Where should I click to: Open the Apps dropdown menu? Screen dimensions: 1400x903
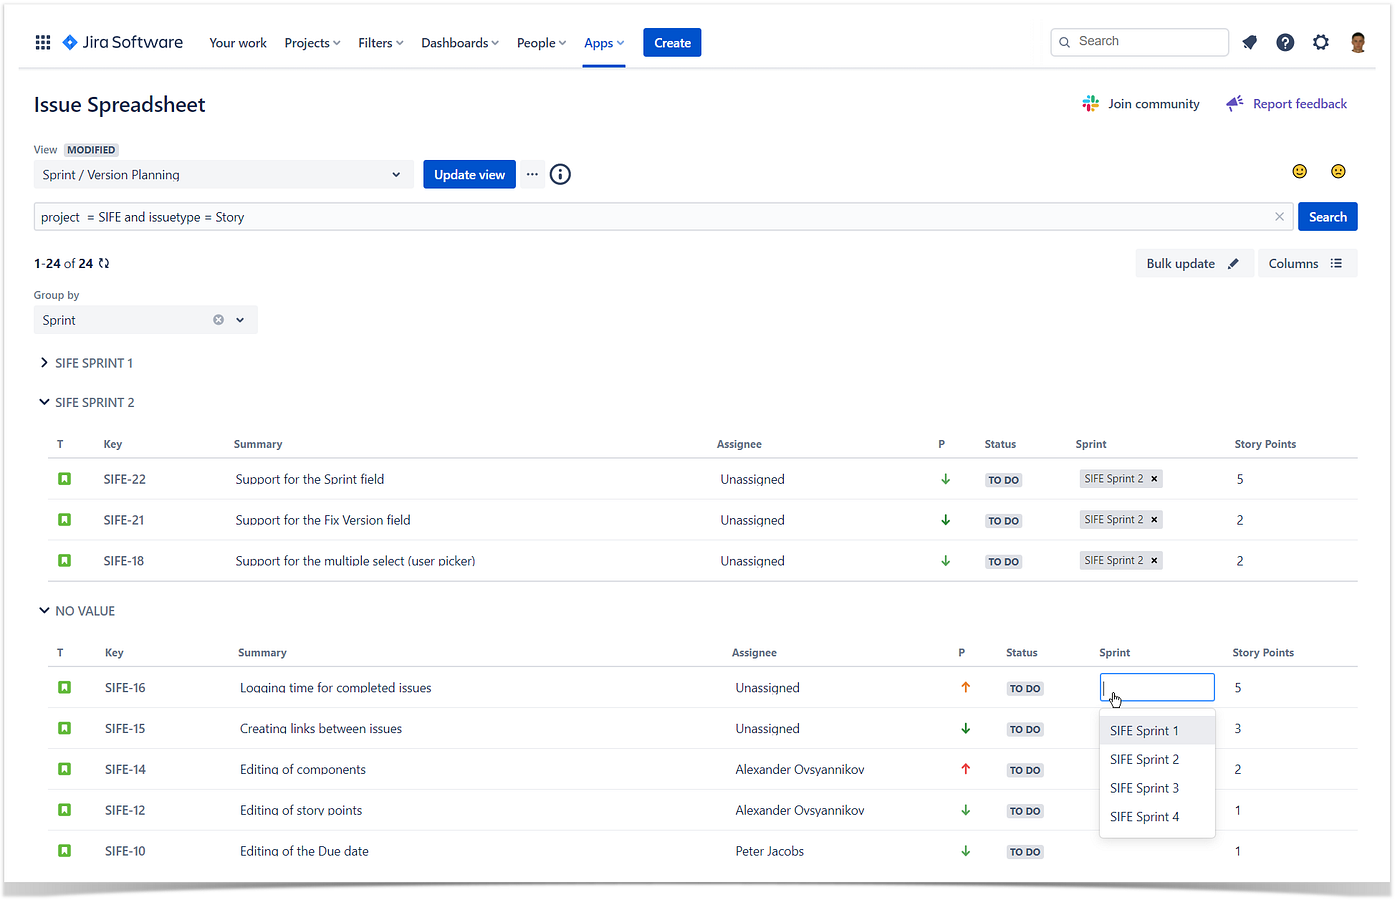tap(604, 43)
